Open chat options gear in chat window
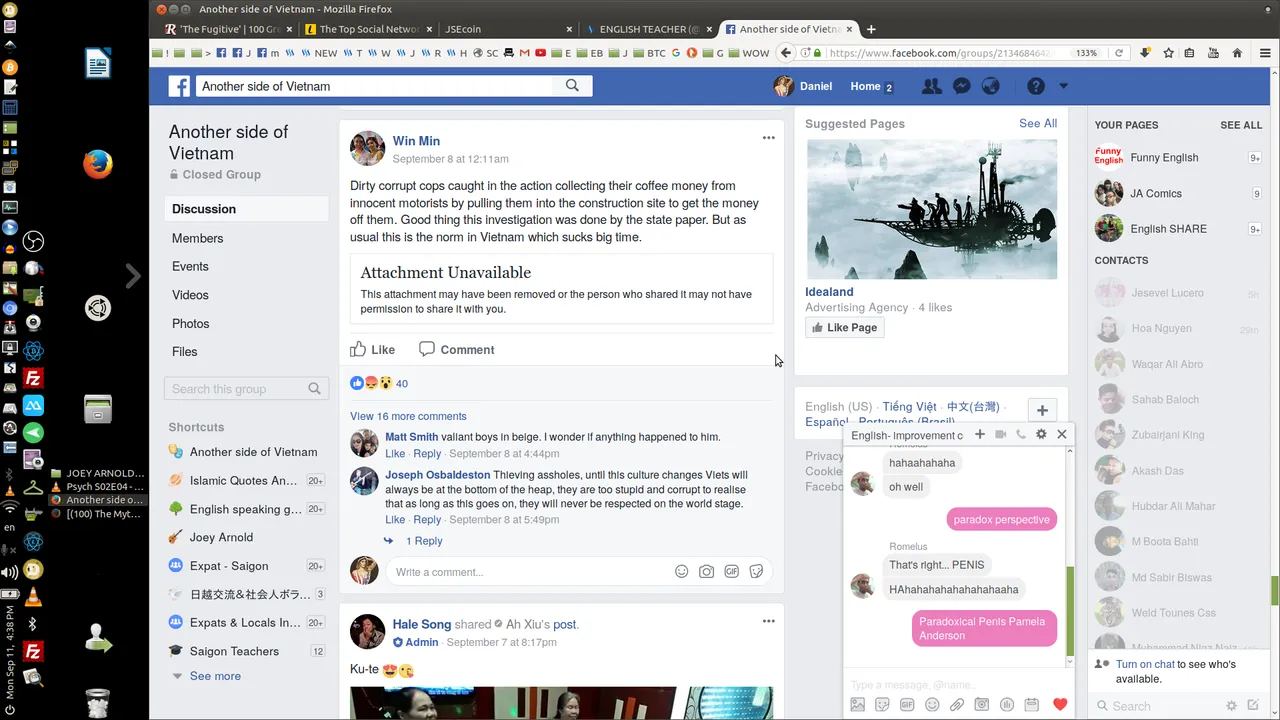This screenshot has height=720, width=1280. 1041,434
